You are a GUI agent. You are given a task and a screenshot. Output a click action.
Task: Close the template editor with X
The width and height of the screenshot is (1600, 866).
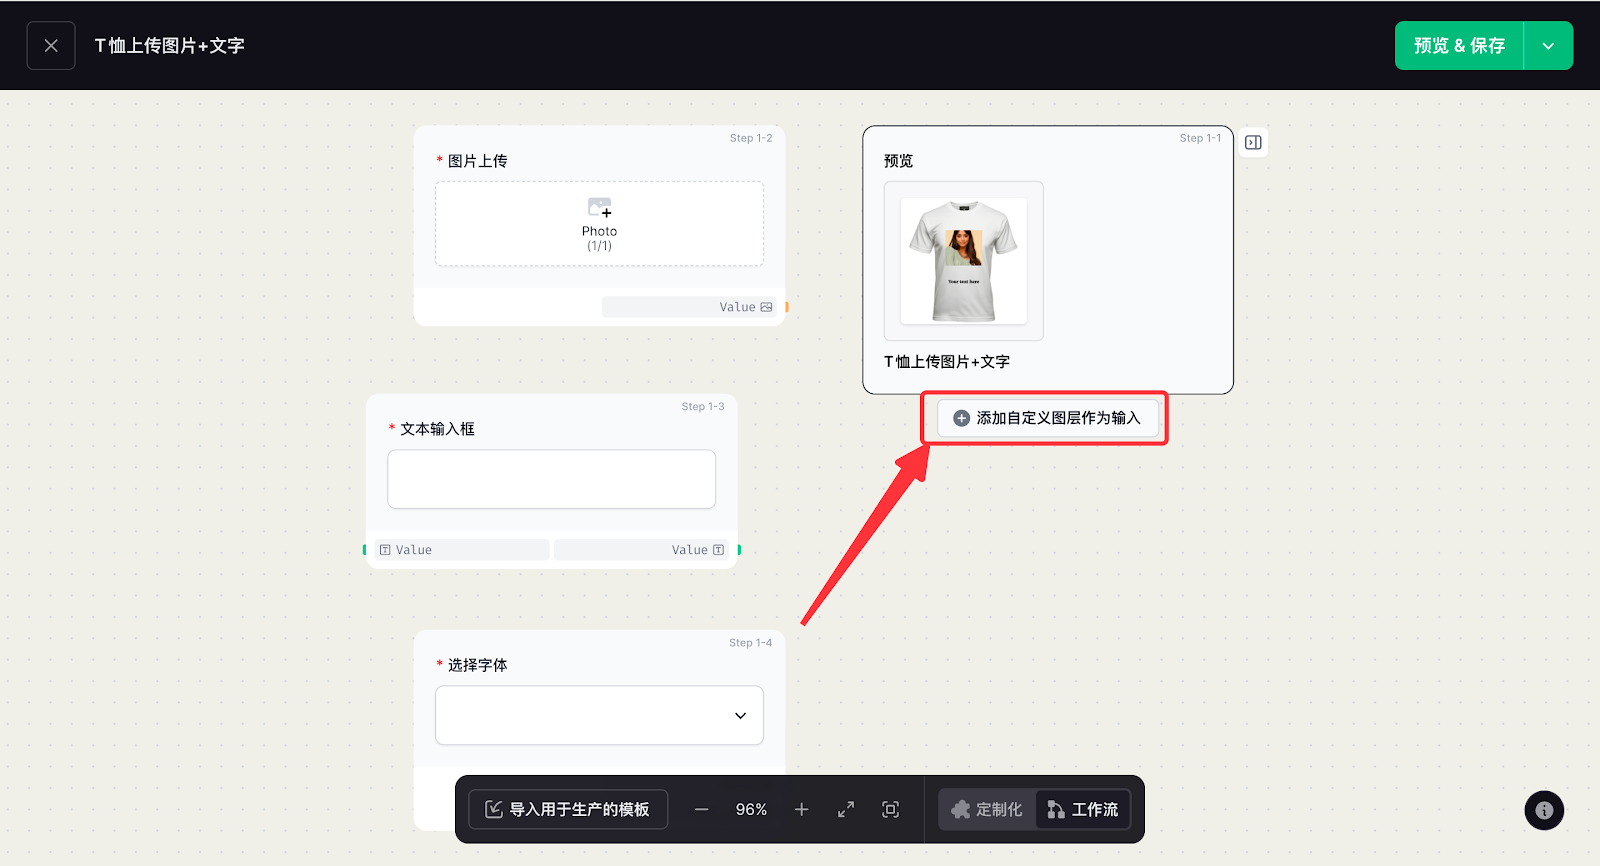click(51, 46)
